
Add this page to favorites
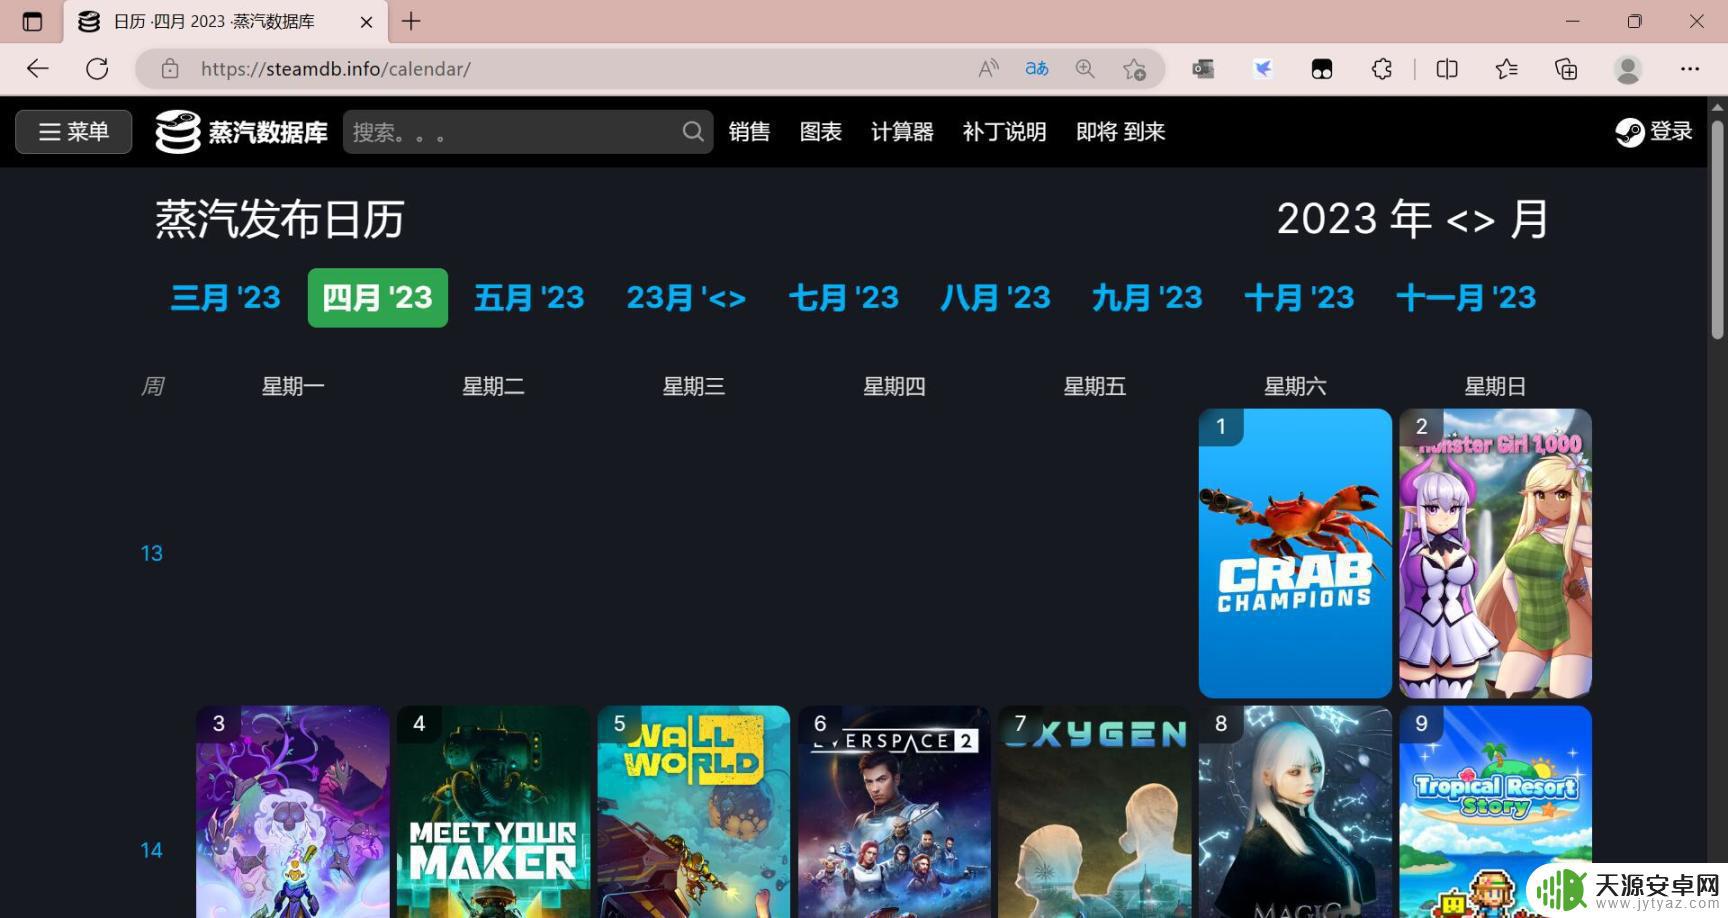1134,69
